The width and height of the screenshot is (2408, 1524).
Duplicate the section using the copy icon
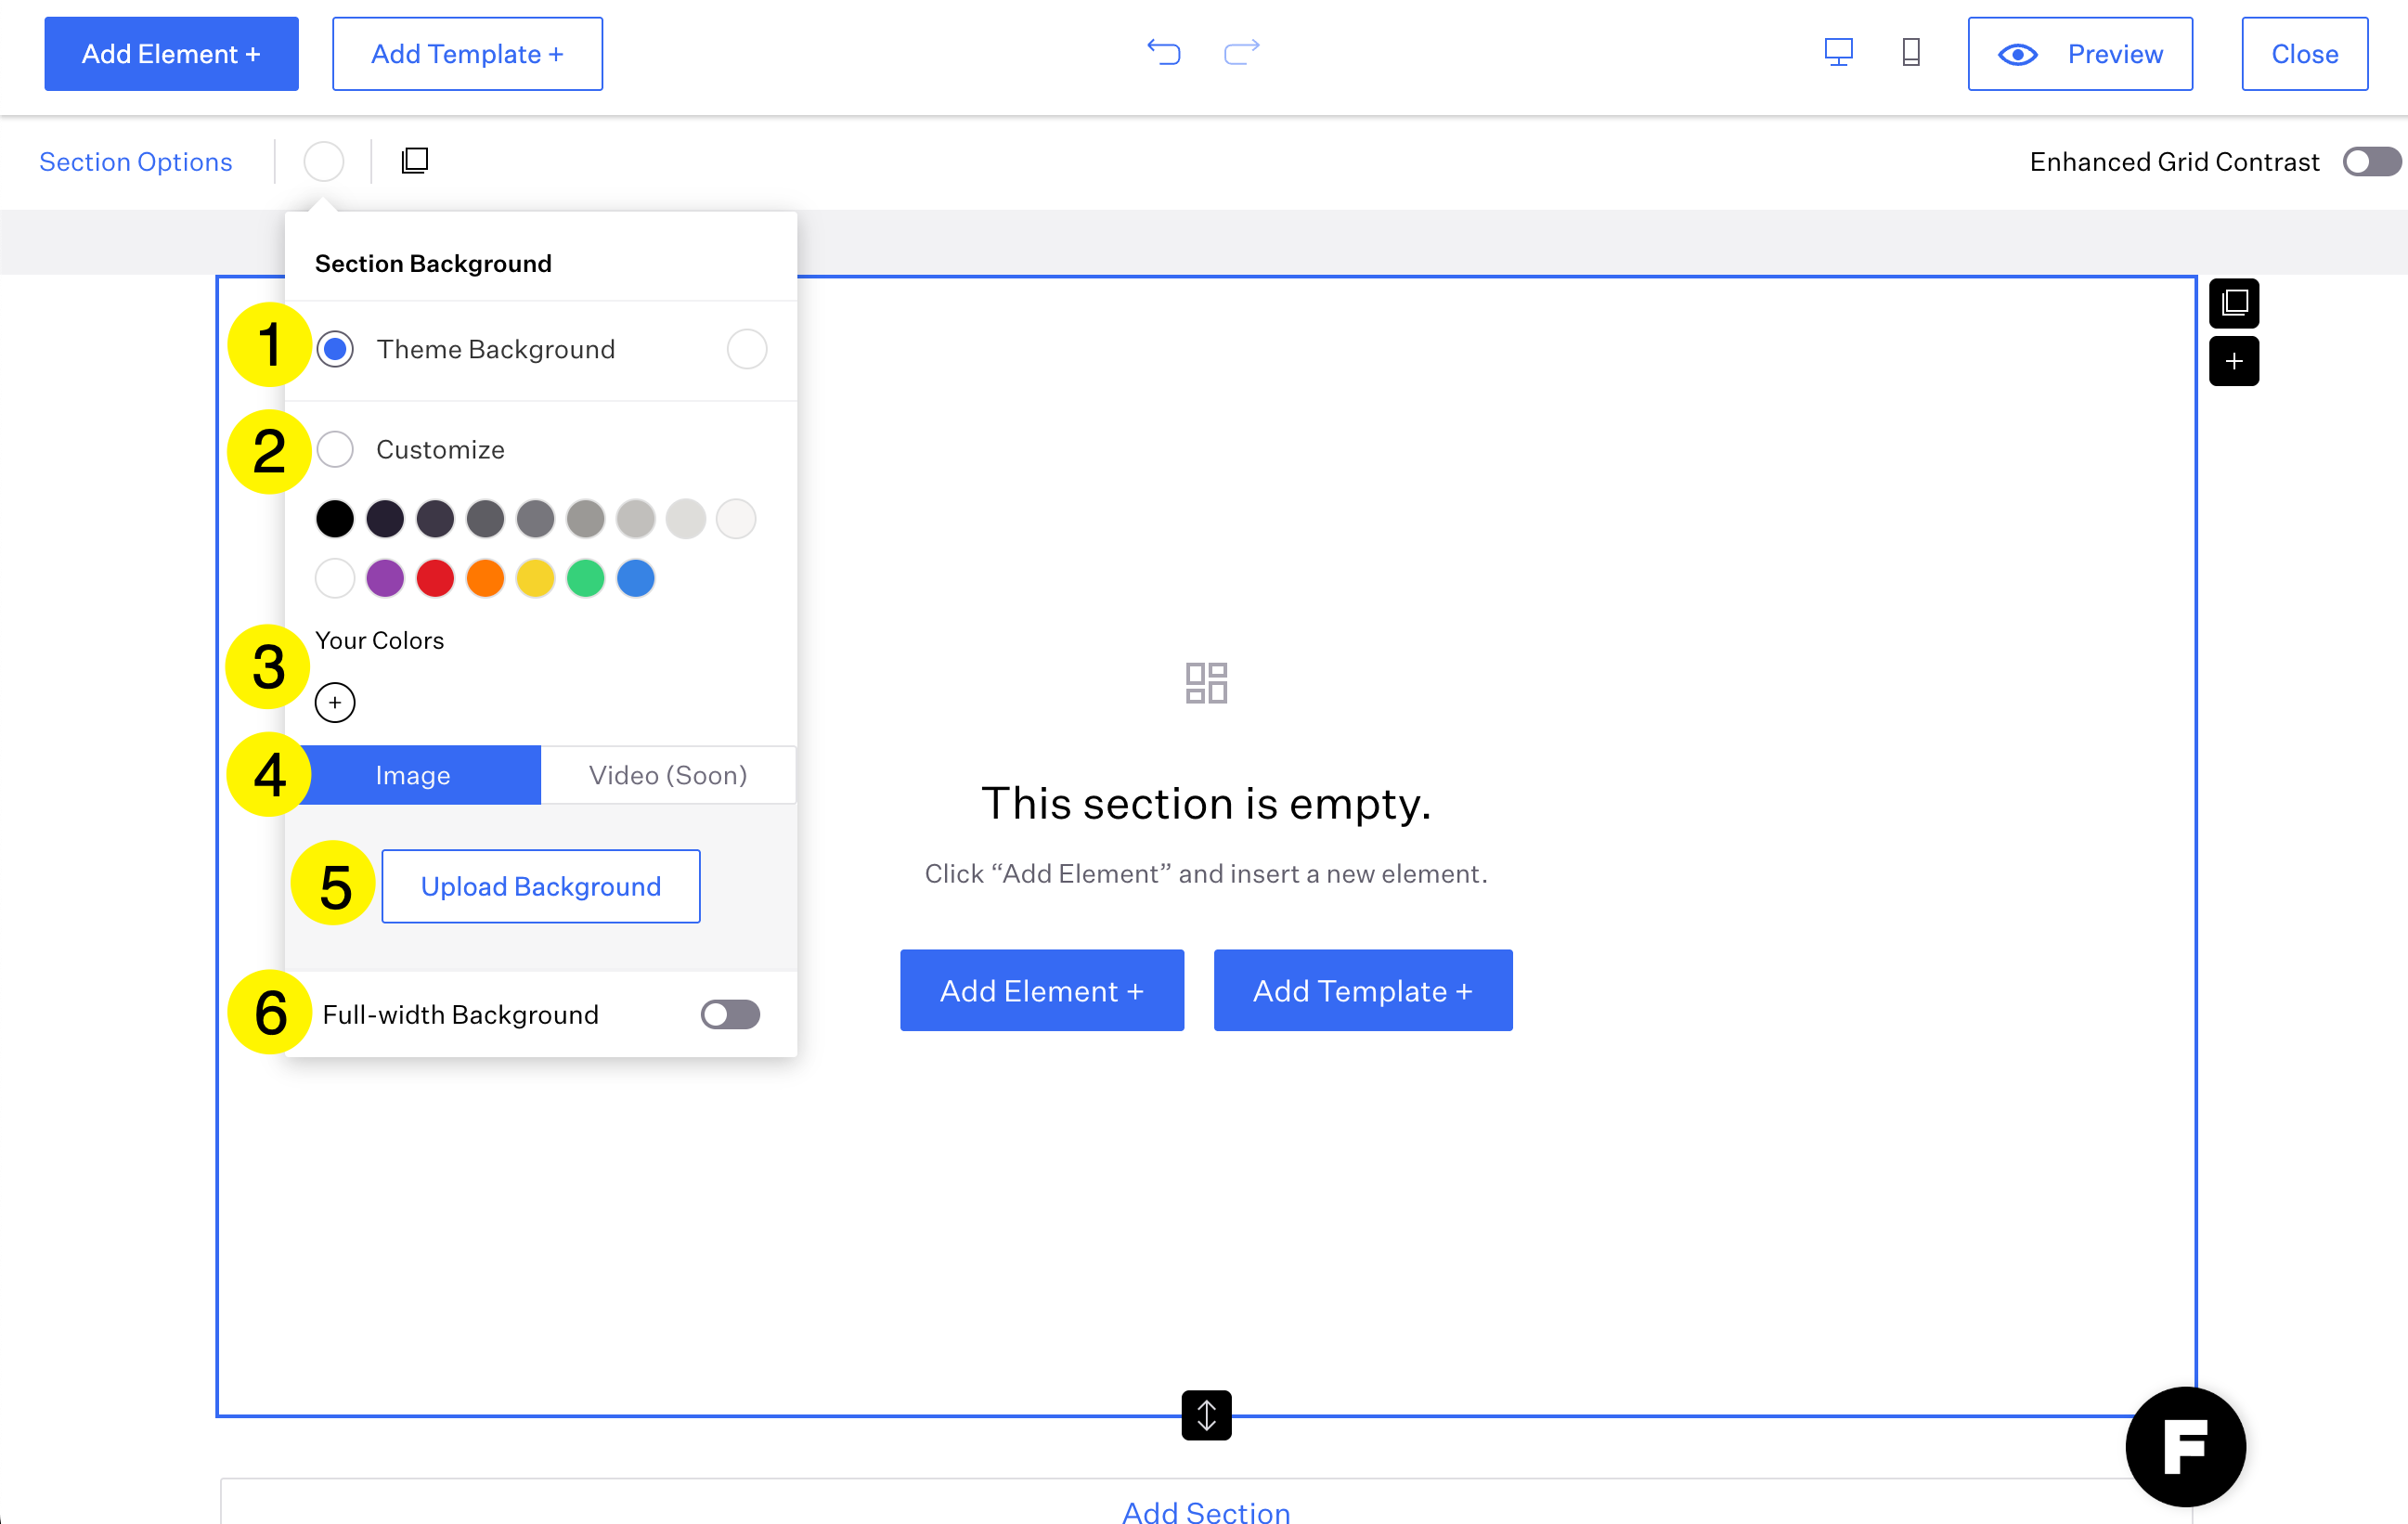pos(415,160)
